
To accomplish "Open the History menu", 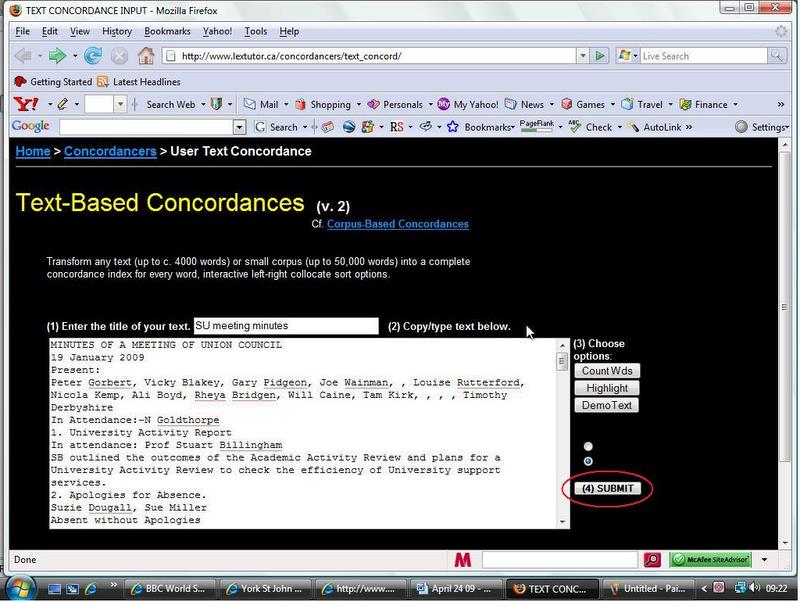I will click(116, 32).
